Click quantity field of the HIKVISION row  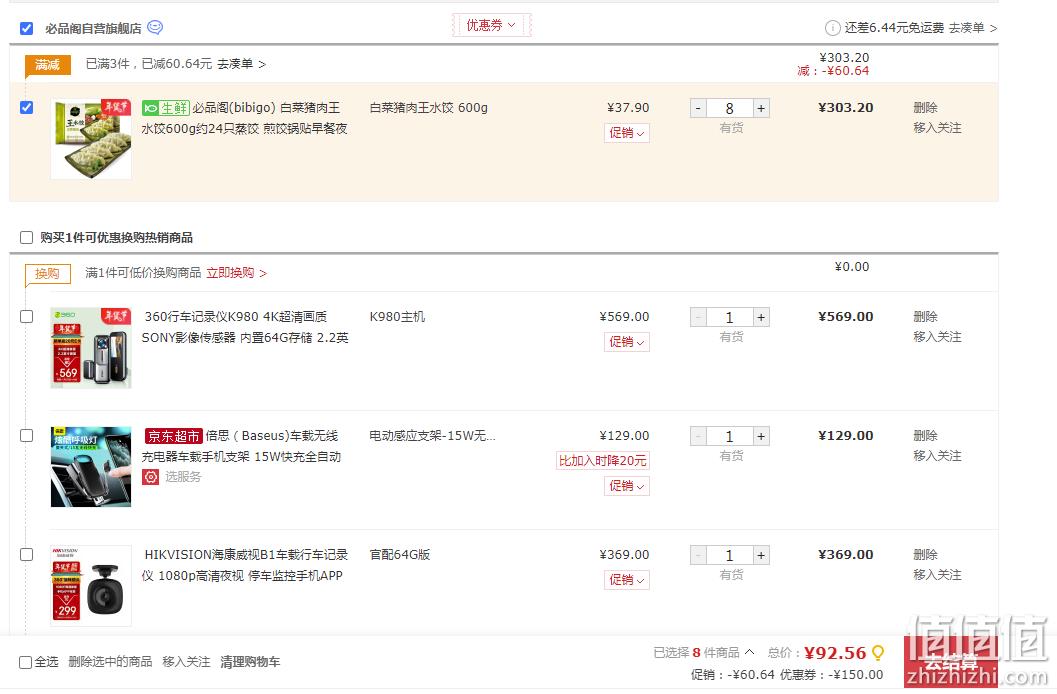tap(729, 556)
